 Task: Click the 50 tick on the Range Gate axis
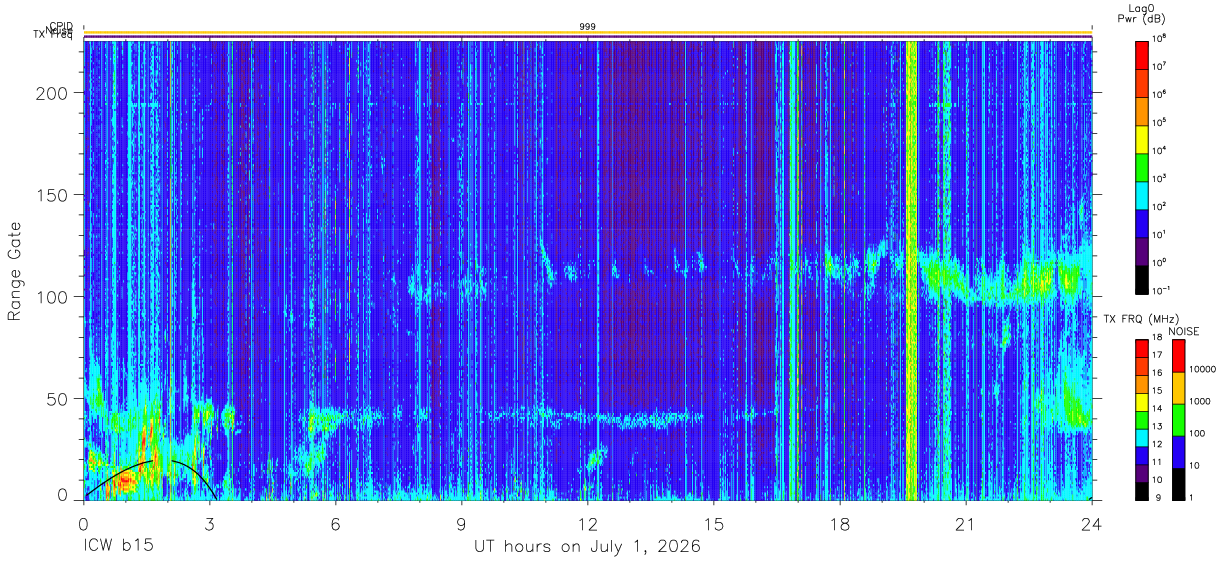click(59, 399)
